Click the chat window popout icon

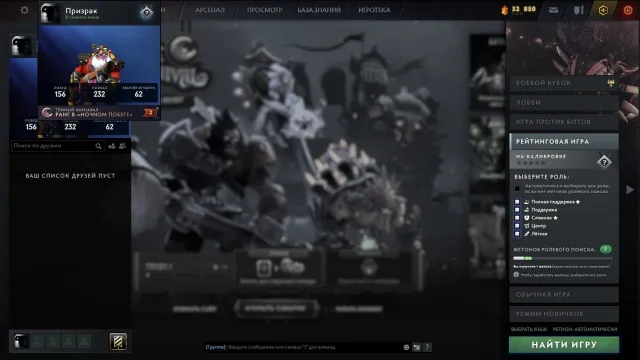pyautogui.click(x=417, y=347)
